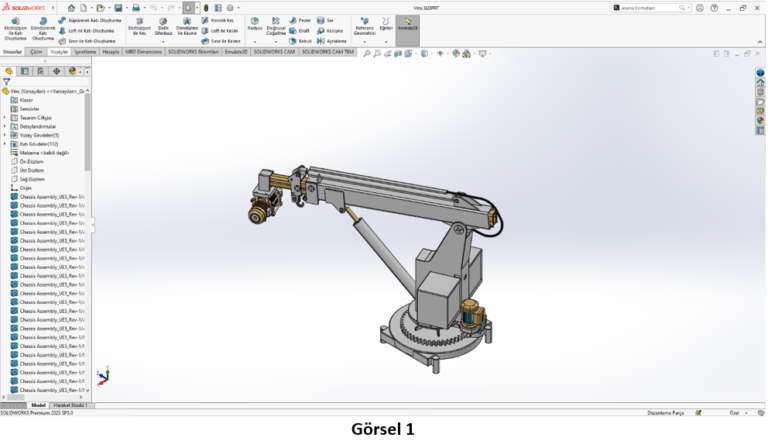The width and height of the screenshot is (768, 441).
Task: Switch to the Çizim tab
Action: 37,50
